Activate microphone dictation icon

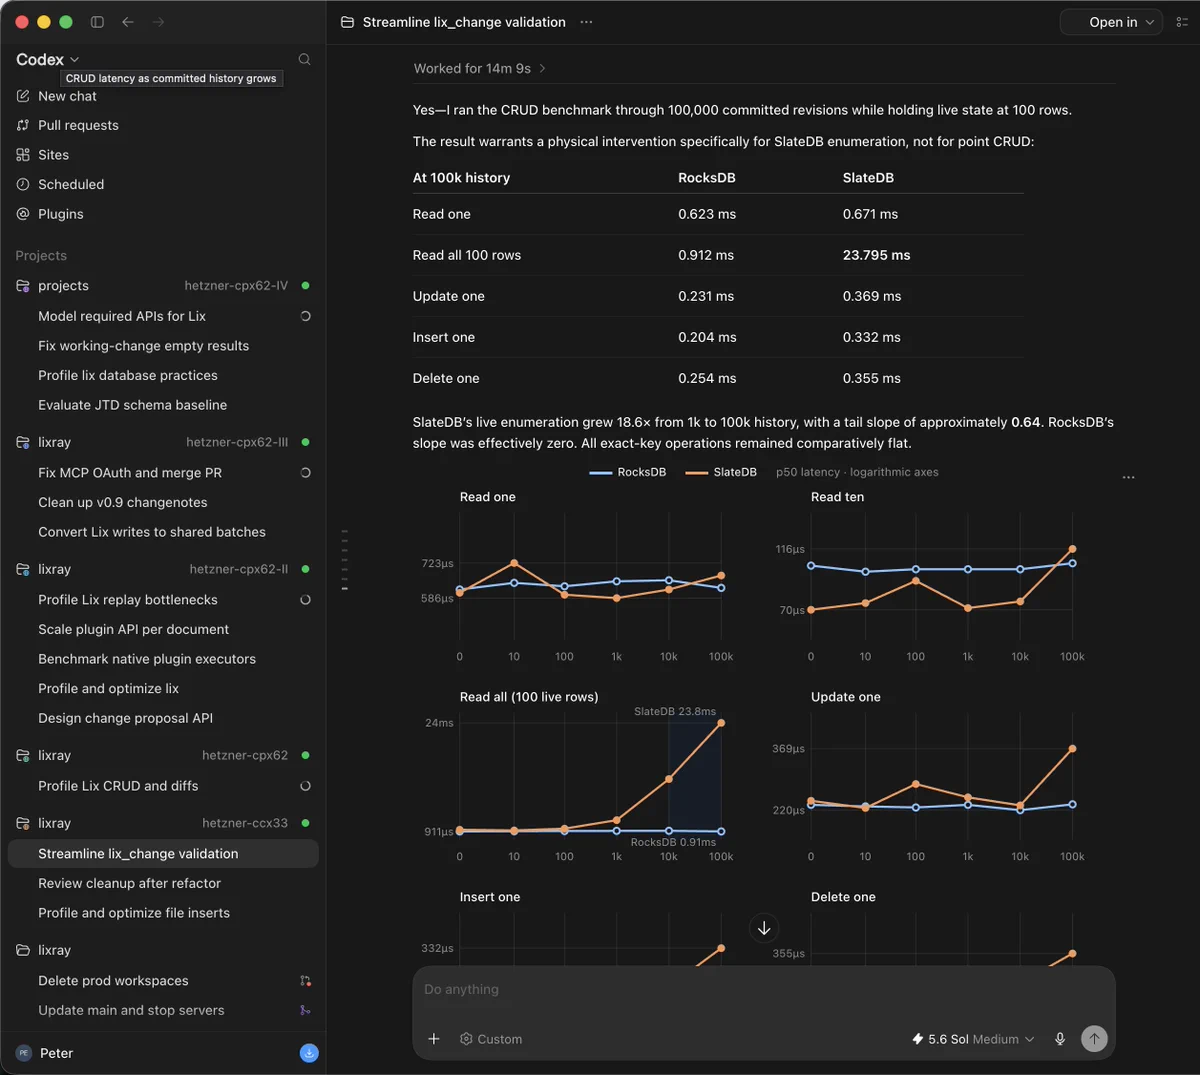1060,1039
